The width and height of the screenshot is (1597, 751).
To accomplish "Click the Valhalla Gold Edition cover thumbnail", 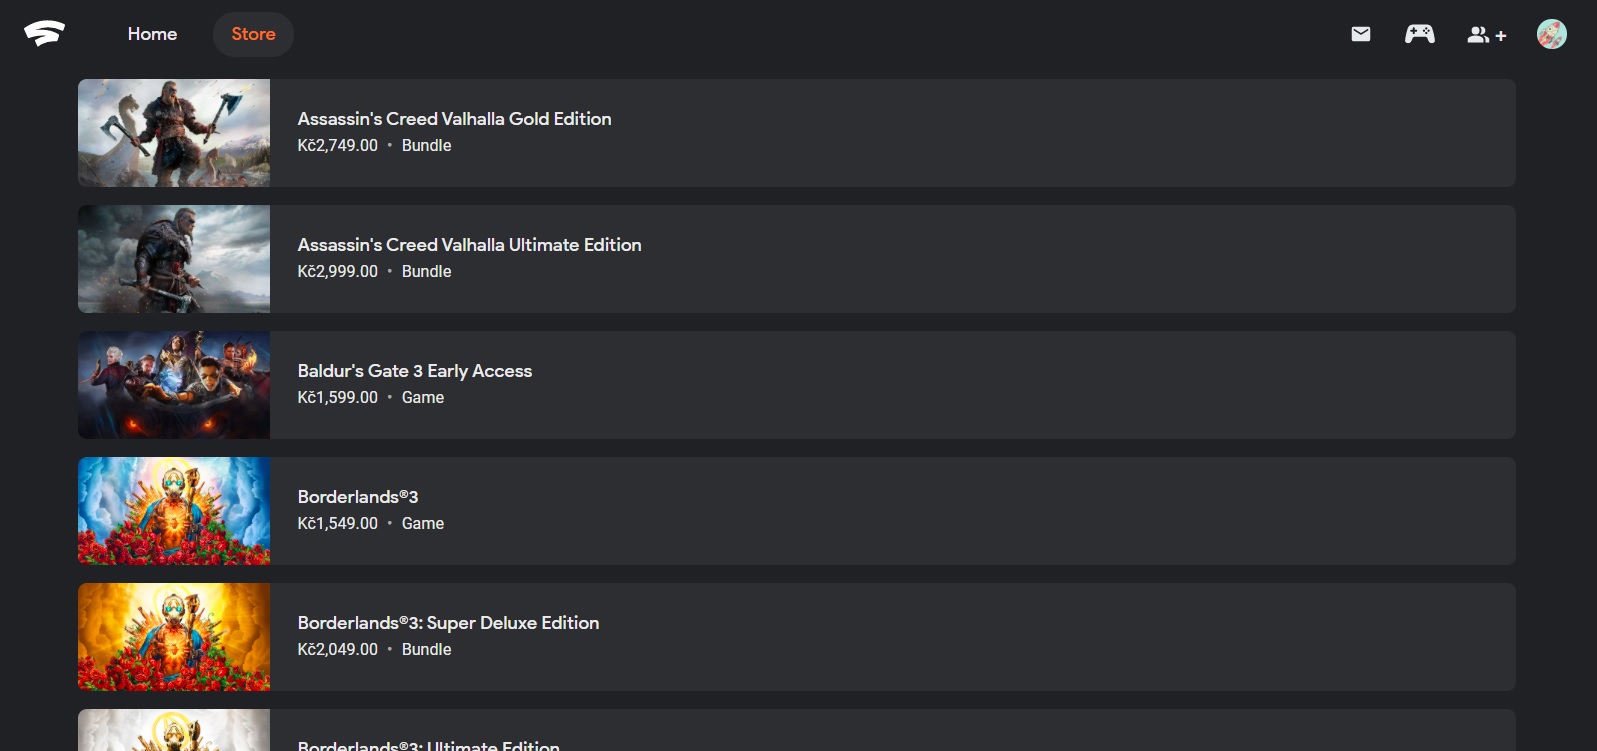I will click(174, 133).
